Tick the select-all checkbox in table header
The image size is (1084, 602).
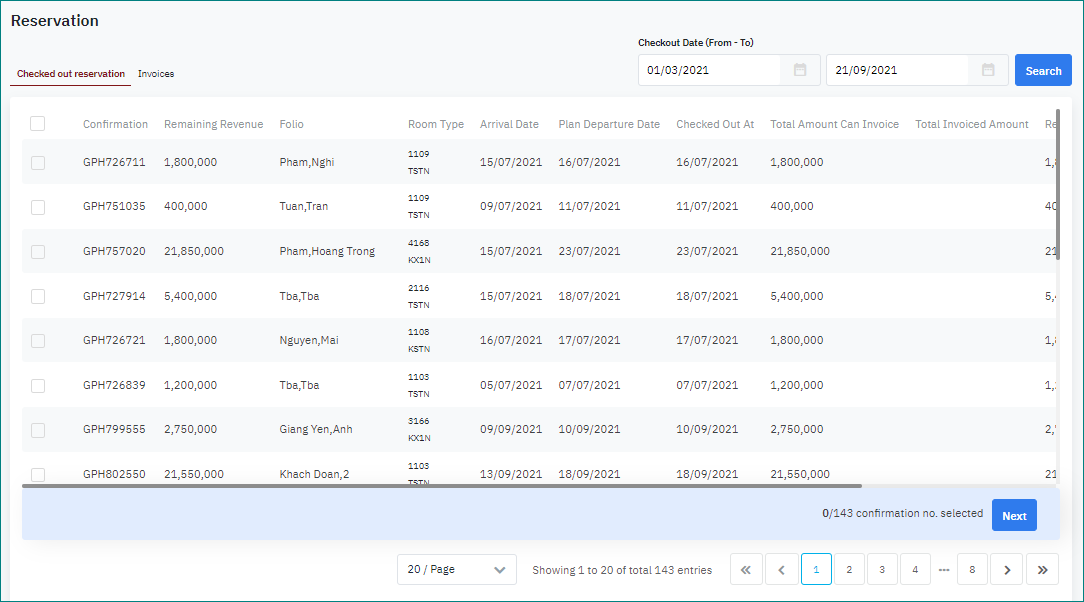click(37, 124)
